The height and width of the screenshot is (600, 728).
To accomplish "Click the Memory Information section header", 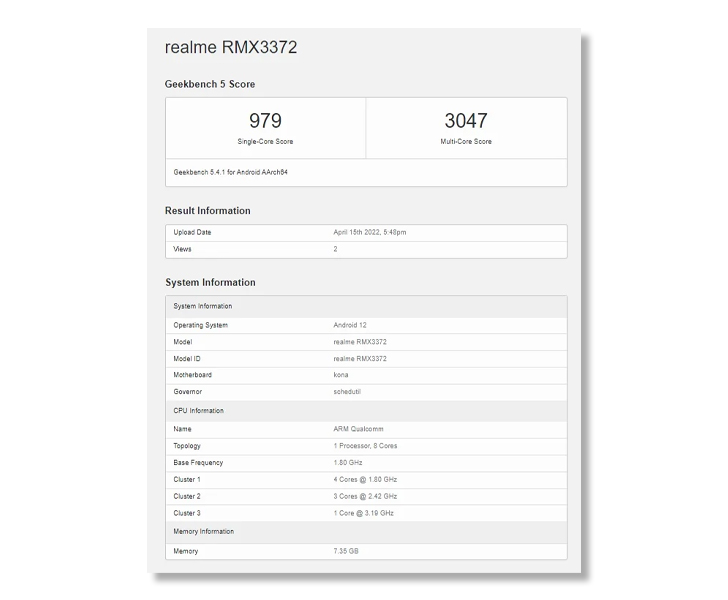I will (x=366, y=532).
